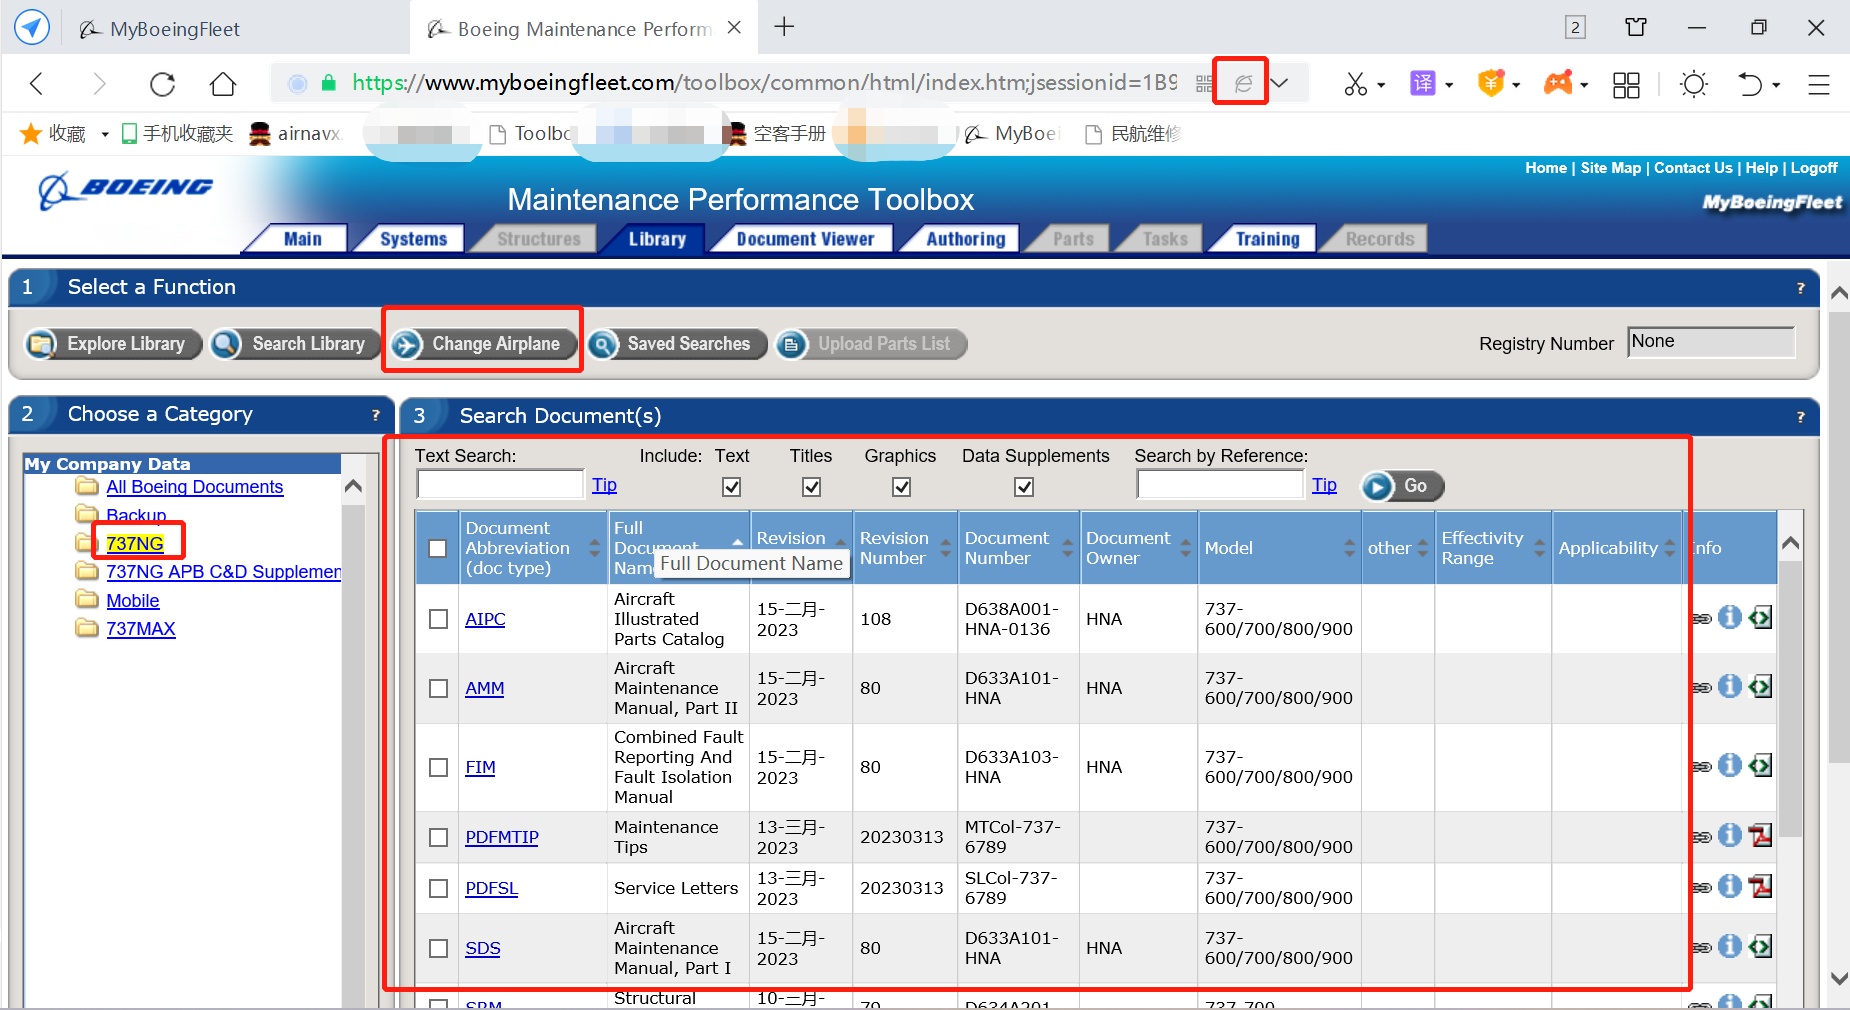1850x1010 pixels.
Task: Click the info icon in the PDFSL row
Action: 1730,886
